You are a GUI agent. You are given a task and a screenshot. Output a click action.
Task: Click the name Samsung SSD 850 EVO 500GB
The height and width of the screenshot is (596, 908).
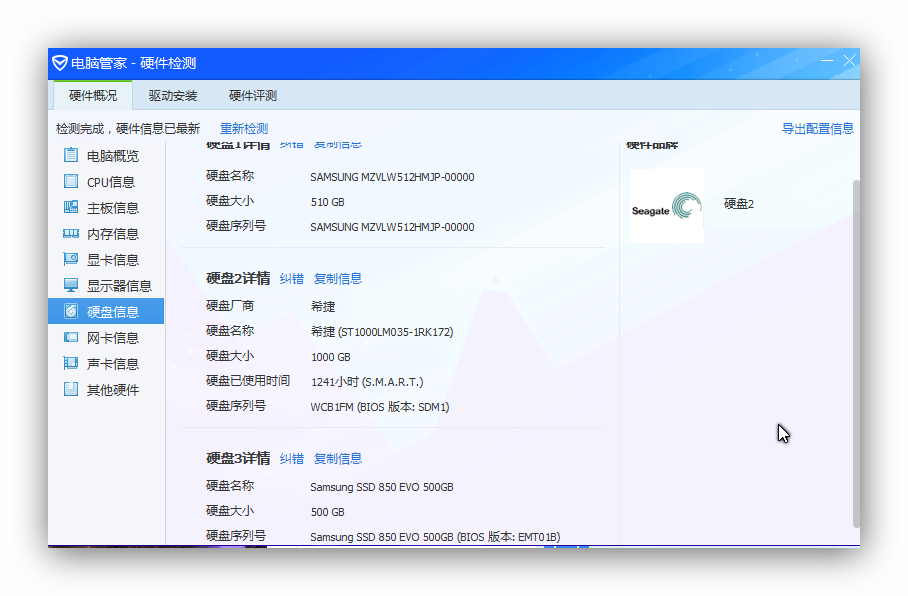tap(382, 487)
